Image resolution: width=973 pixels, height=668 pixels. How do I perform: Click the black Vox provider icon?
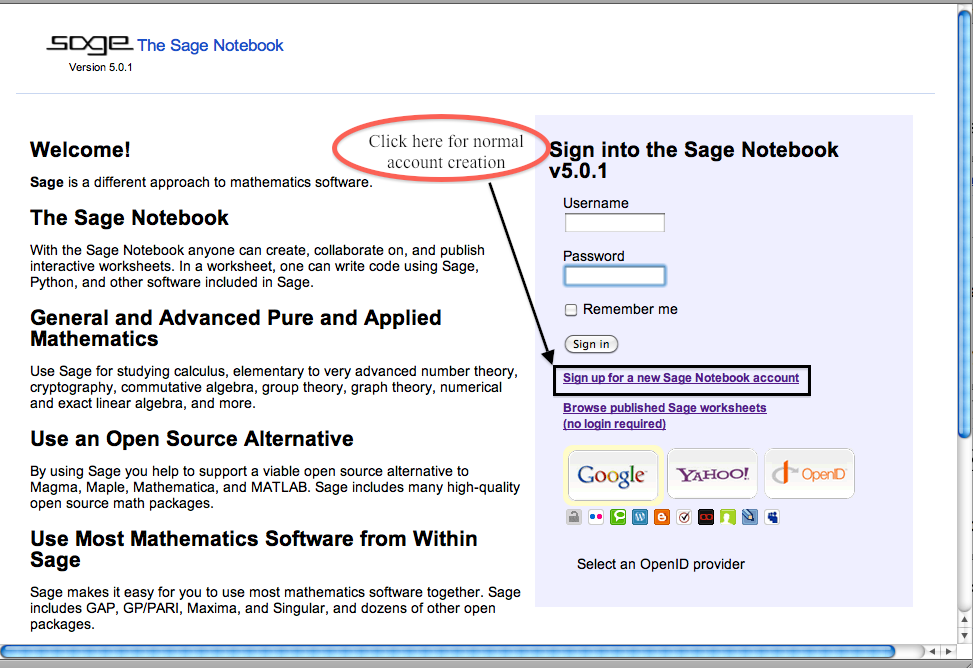pos(706,518)
